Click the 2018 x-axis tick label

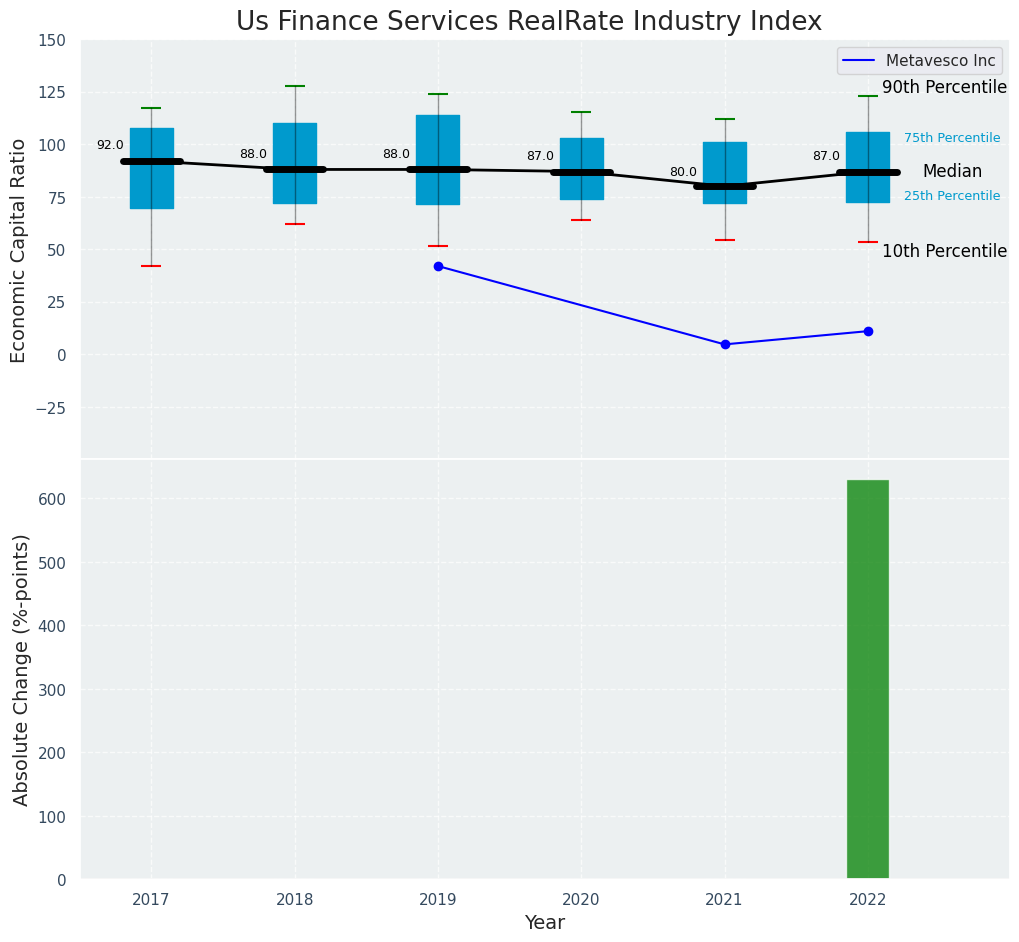coord(295,899)
